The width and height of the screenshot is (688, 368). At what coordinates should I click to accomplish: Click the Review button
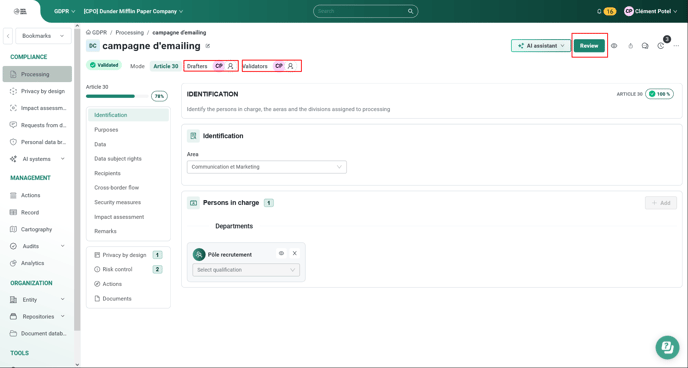pyautogui.click(x=589, y=46)
